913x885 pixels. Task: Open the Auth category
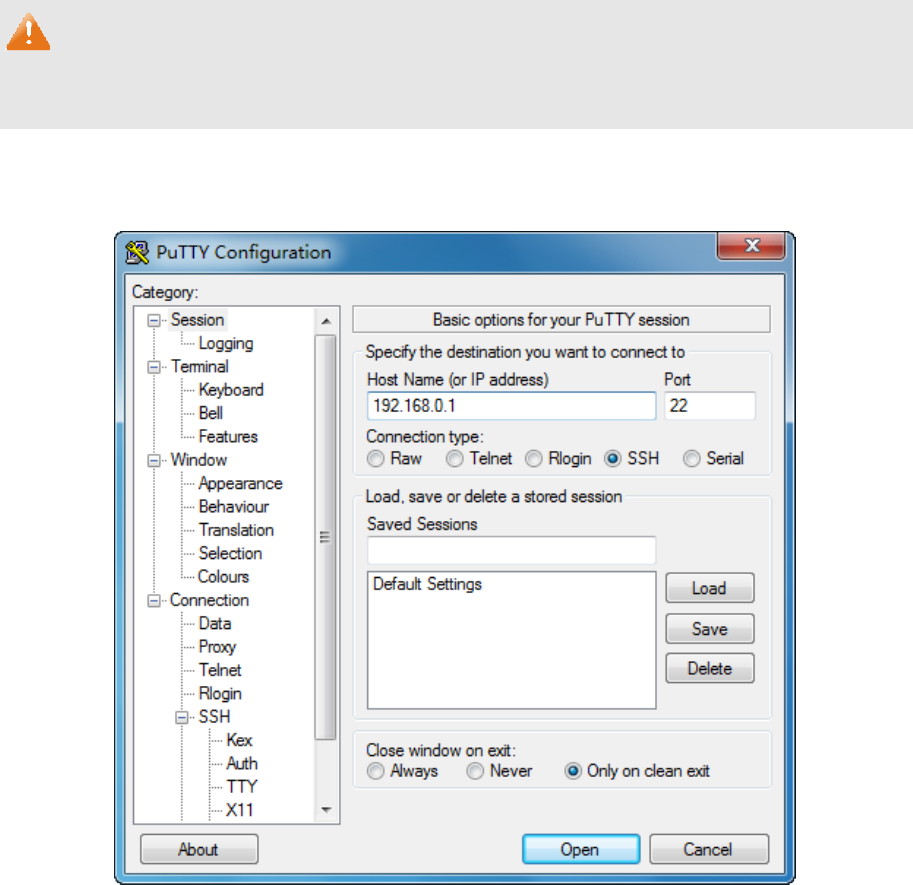click(242, 763)
